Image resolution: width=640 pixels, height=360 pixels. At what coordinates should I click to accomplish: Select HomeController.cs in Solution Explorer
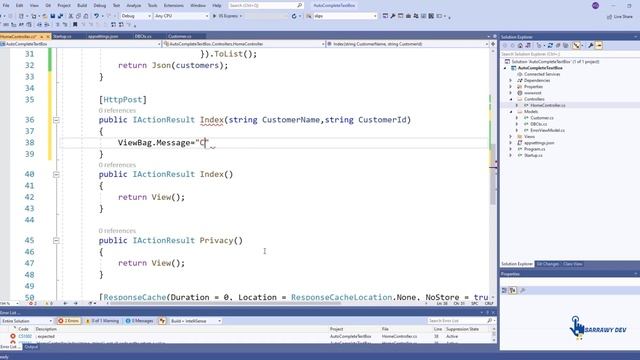pyautogui.click(x=548, y=105)
